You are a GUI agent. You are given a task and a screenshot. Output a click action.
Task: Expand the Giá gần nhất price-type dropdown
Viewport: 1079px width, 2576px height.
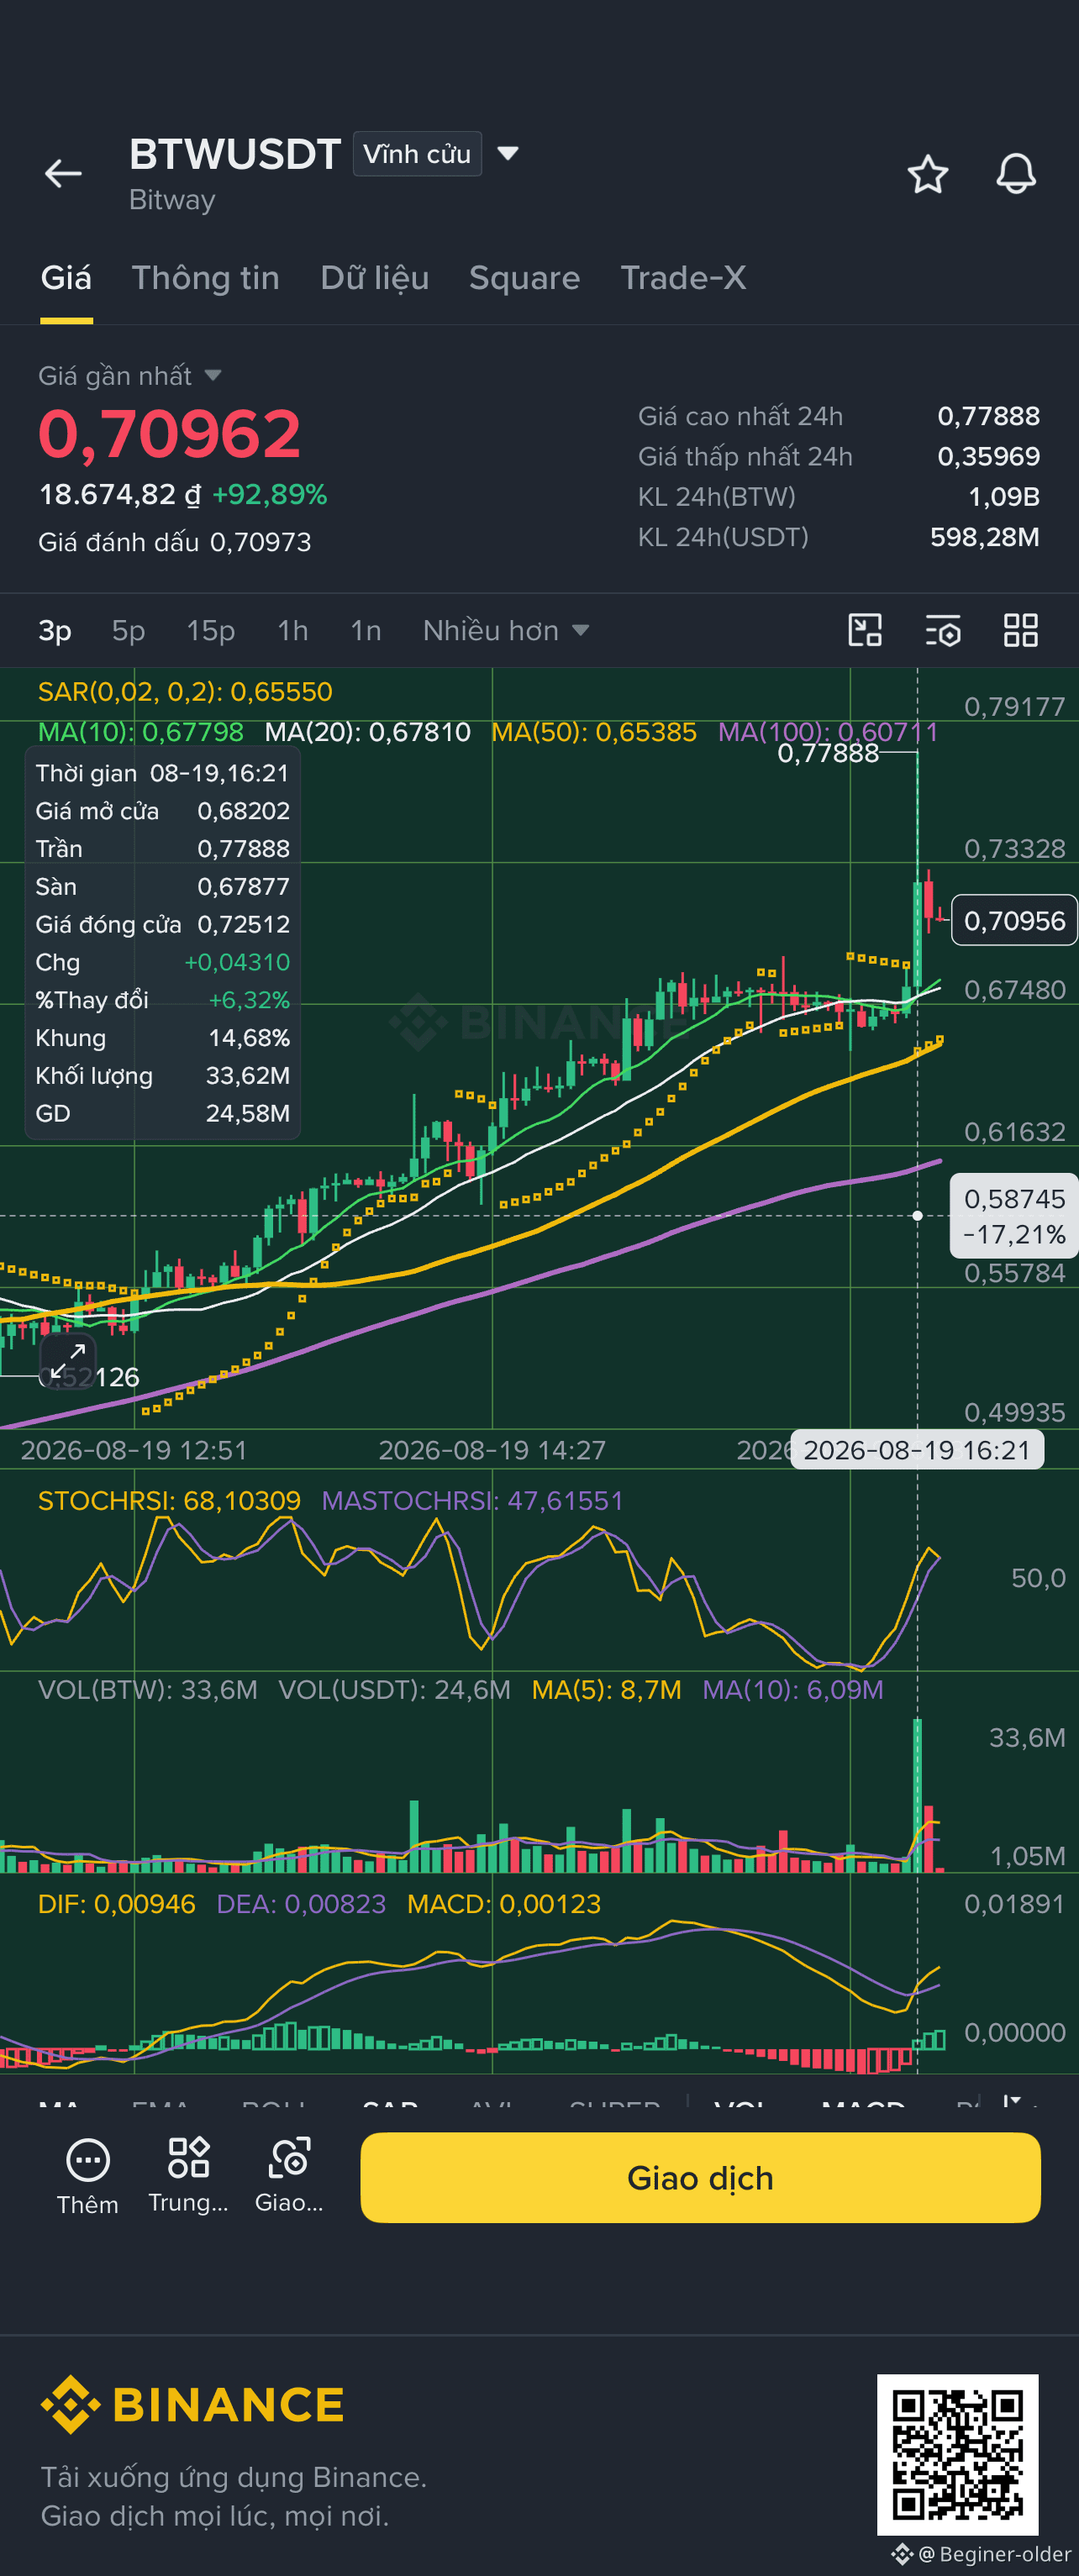tap(129, 375)
